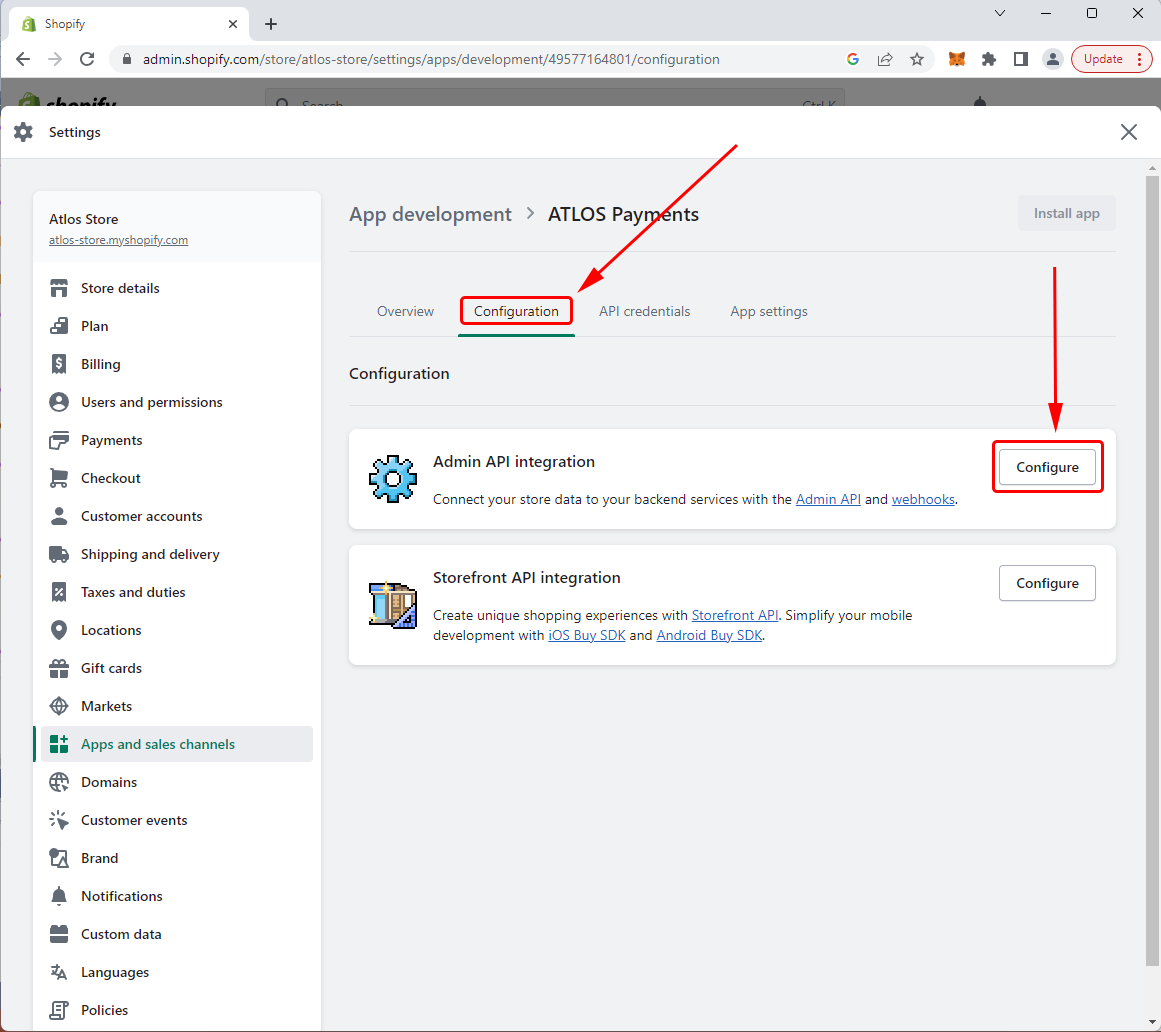Click the Settings gear icon
Screen dimensions: 1161x1032
point(23,132)
